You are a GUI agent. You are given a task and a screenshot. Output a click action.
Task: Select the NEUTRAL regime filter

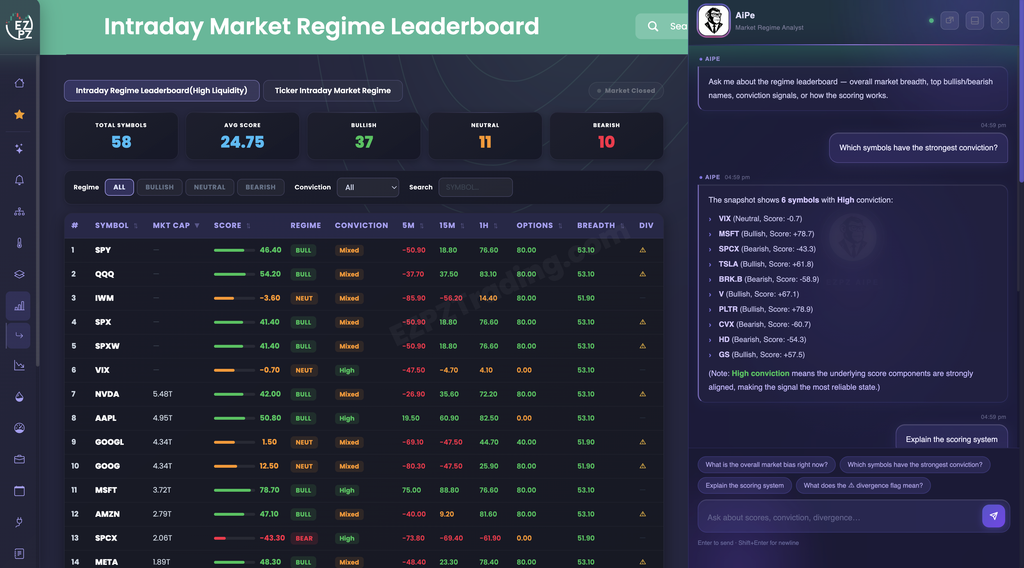209,187
